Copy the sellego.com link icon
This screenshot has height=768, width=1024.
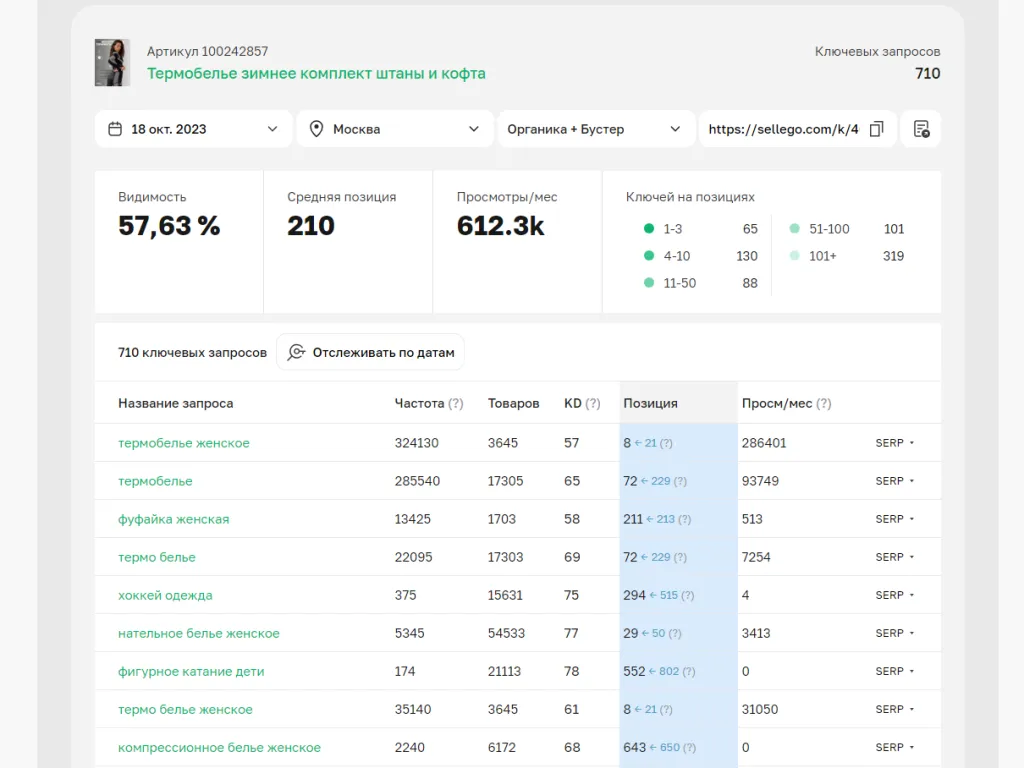coord(876,129)
